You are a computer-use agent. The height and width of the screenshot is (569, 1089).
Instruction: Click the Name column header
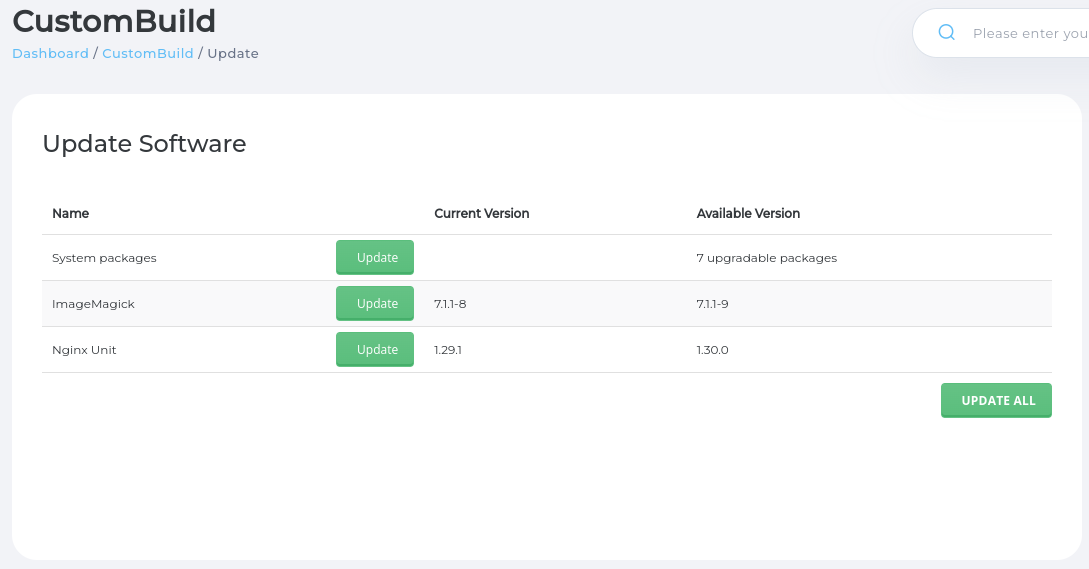pyautogui.click(x=71, y=213)
